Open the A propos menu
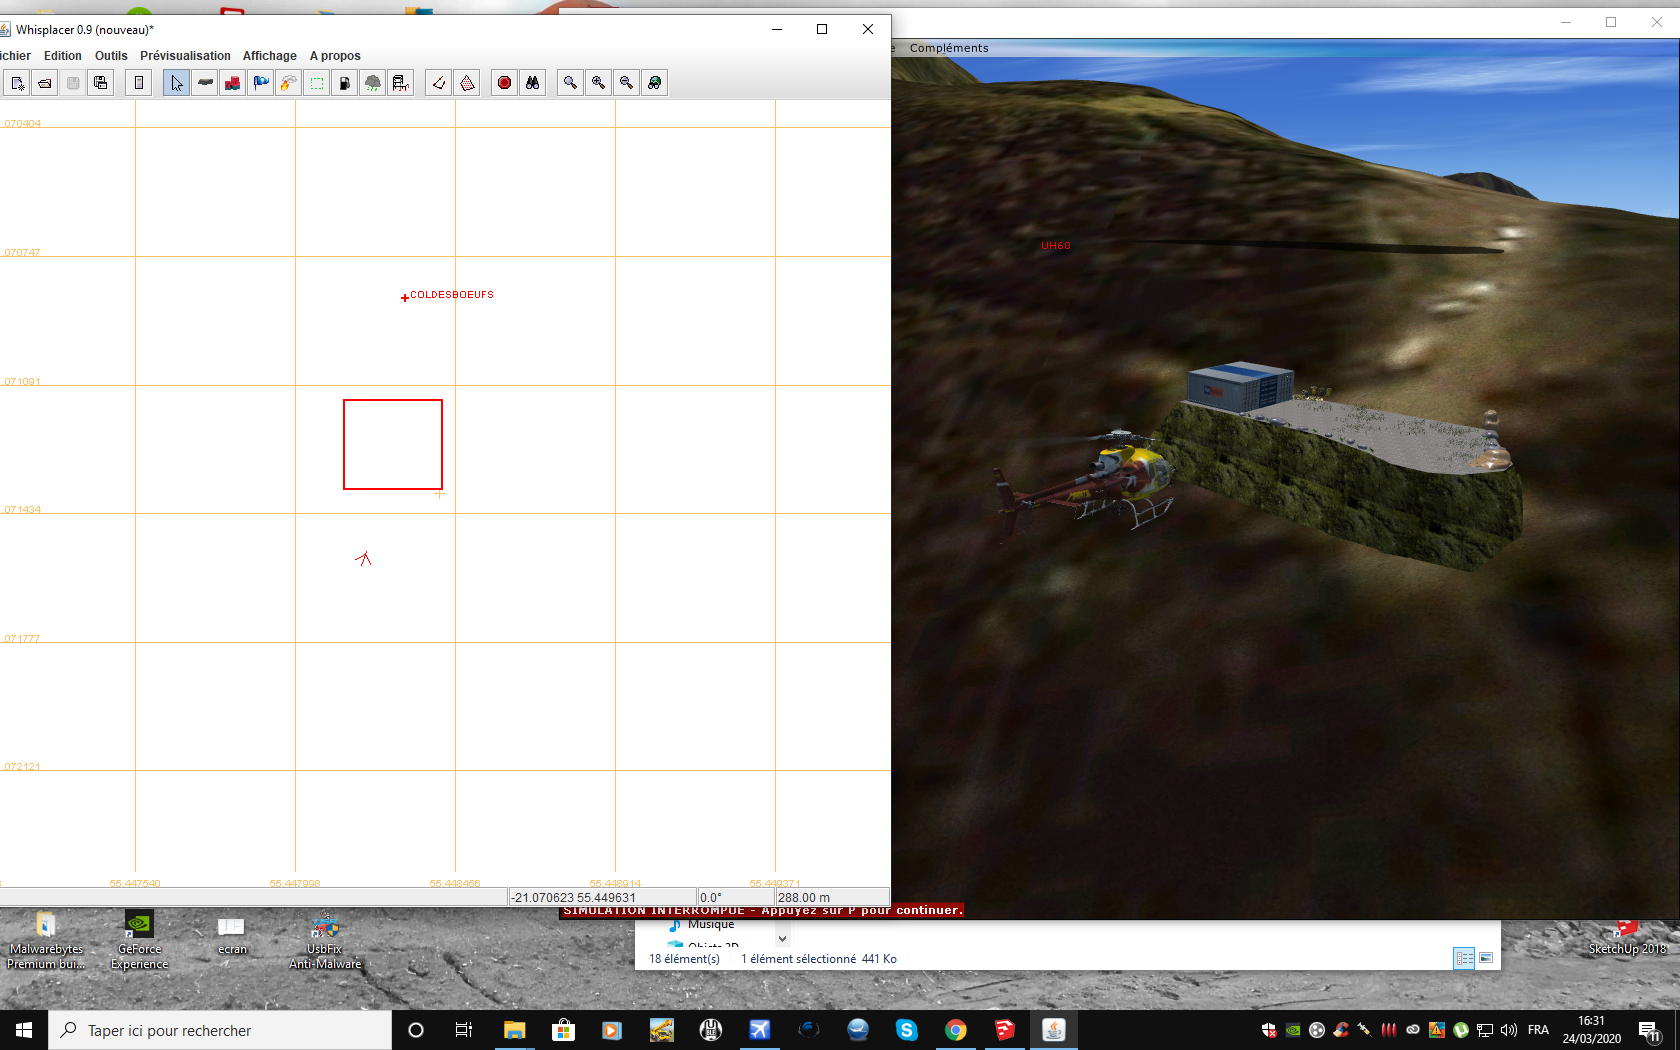This screenshot has width=1680, height=1050. pos(335,56)
